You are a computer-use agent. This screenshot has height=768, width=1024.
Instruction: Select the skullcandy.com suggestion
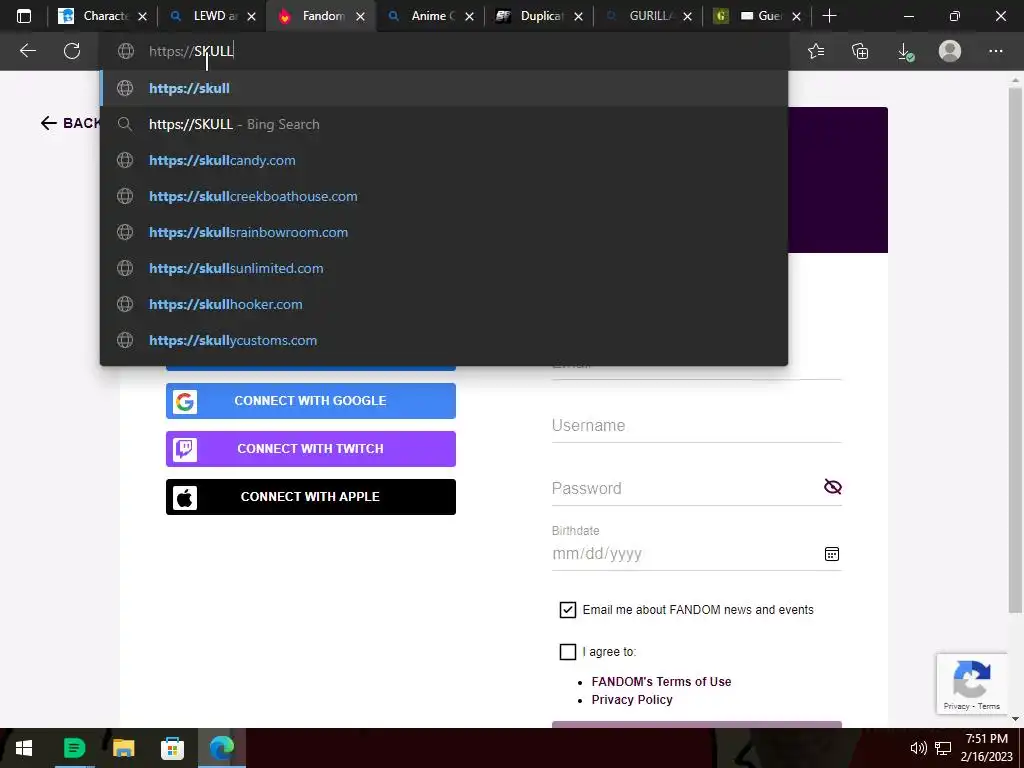coord(444,160)
